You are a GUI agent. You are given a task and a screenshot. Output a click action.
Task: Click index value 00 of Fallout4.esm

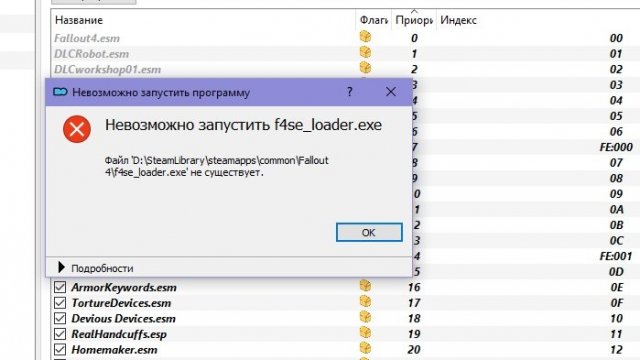point(616,38)
